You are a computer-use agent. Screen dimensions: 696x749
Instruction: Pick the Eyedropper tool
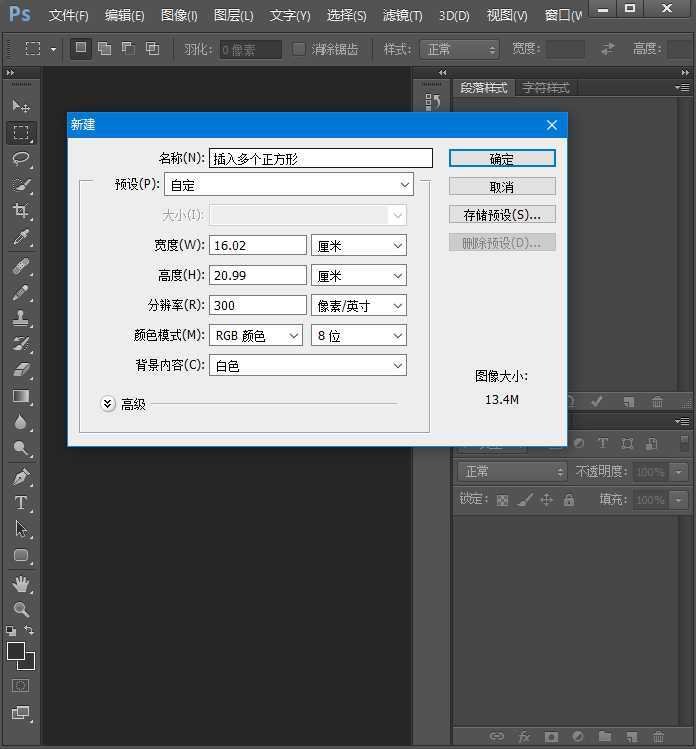pyautogui.click(x=21, y=238)
